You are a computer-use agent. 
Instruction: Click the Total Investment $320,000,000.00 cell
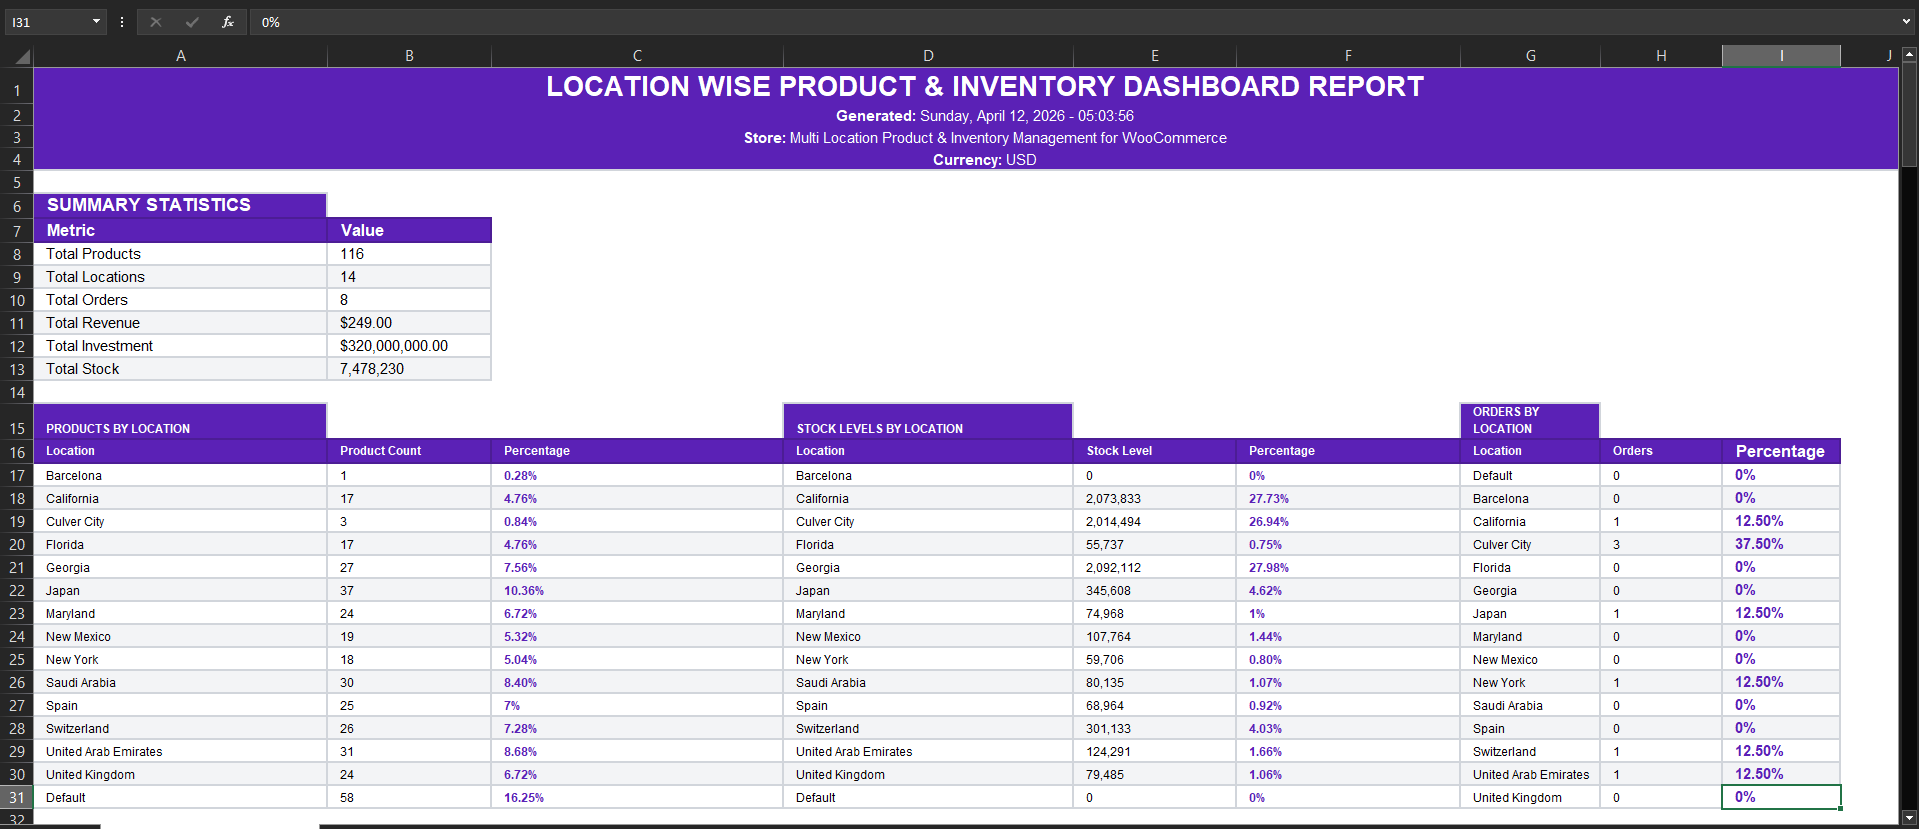(408, 346)
